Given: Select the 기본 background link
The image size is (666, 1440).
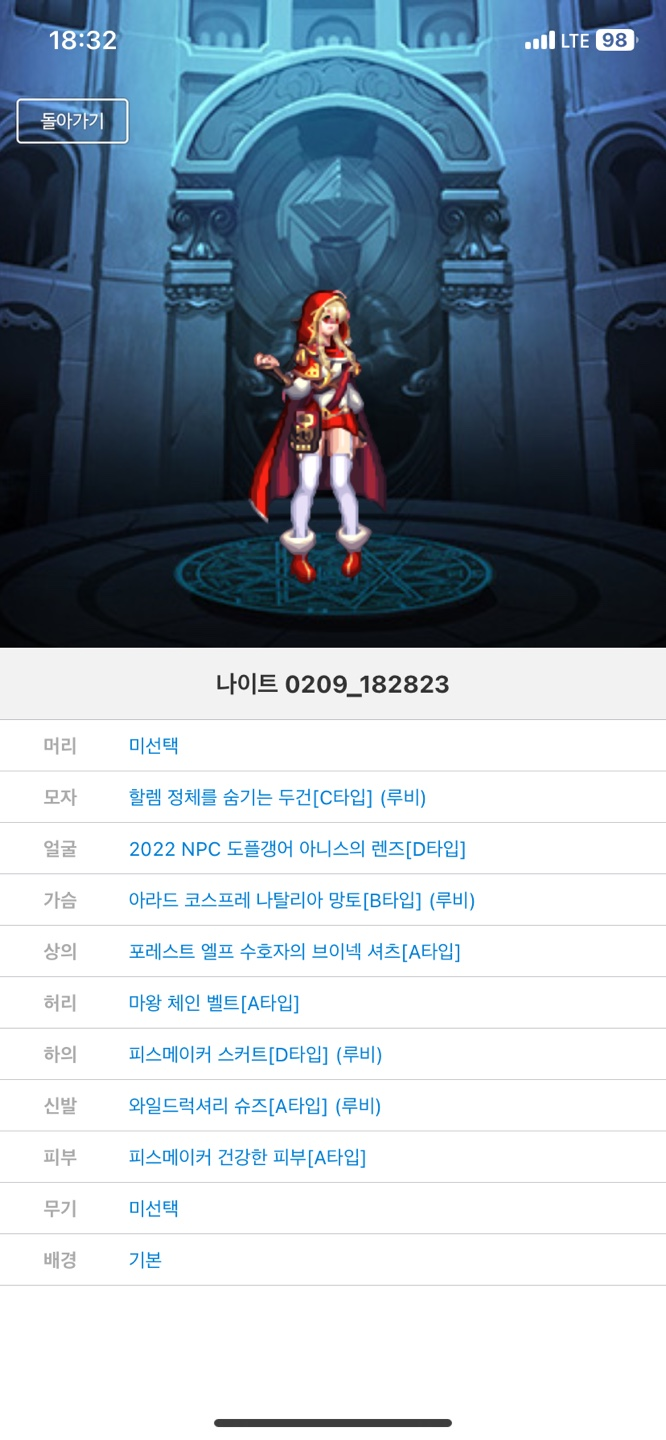Looking at the screenshot, I should pyautogui.click(x=145, y=1260).
